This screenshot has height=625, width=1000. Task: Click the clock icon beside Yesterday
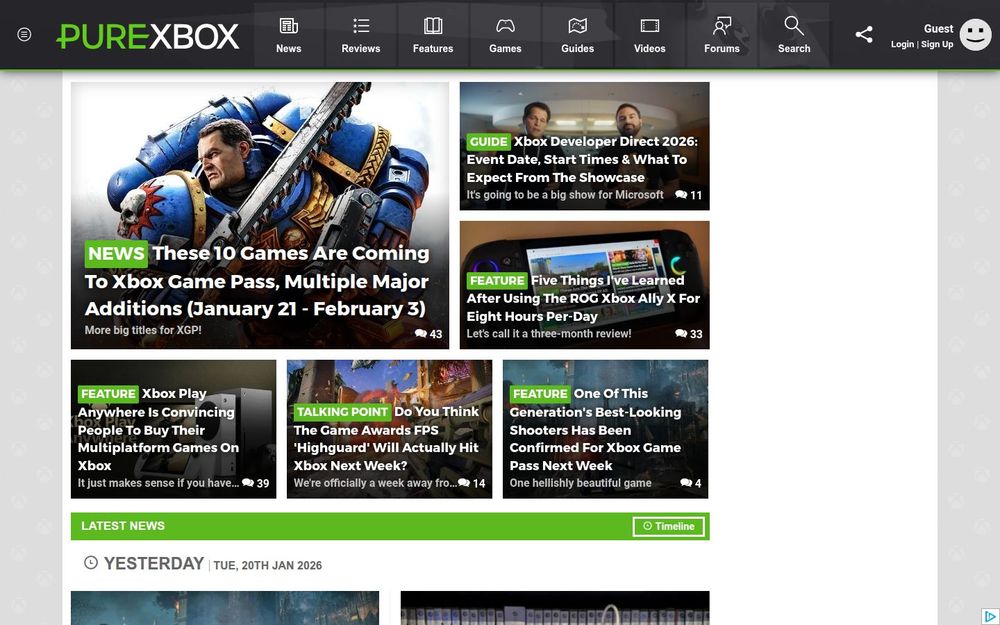[91, 562]
